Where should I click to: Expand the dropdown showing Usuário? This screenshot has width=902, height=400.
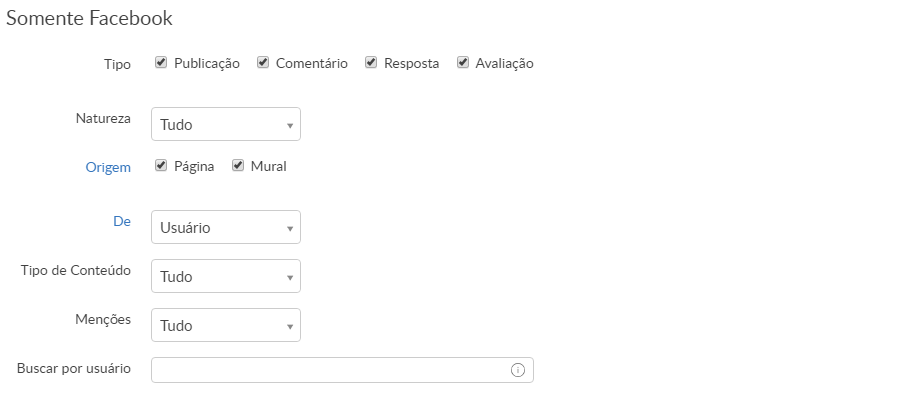(225, 227)
